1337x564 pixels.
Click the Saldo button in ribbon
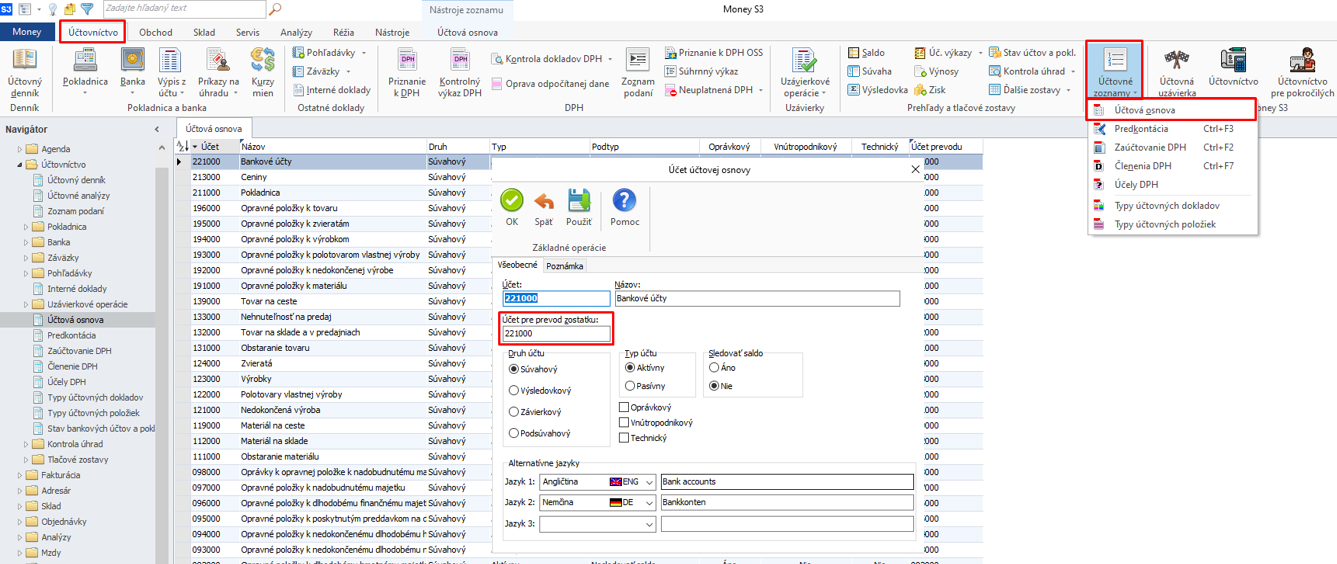click(x=865, y=53)
